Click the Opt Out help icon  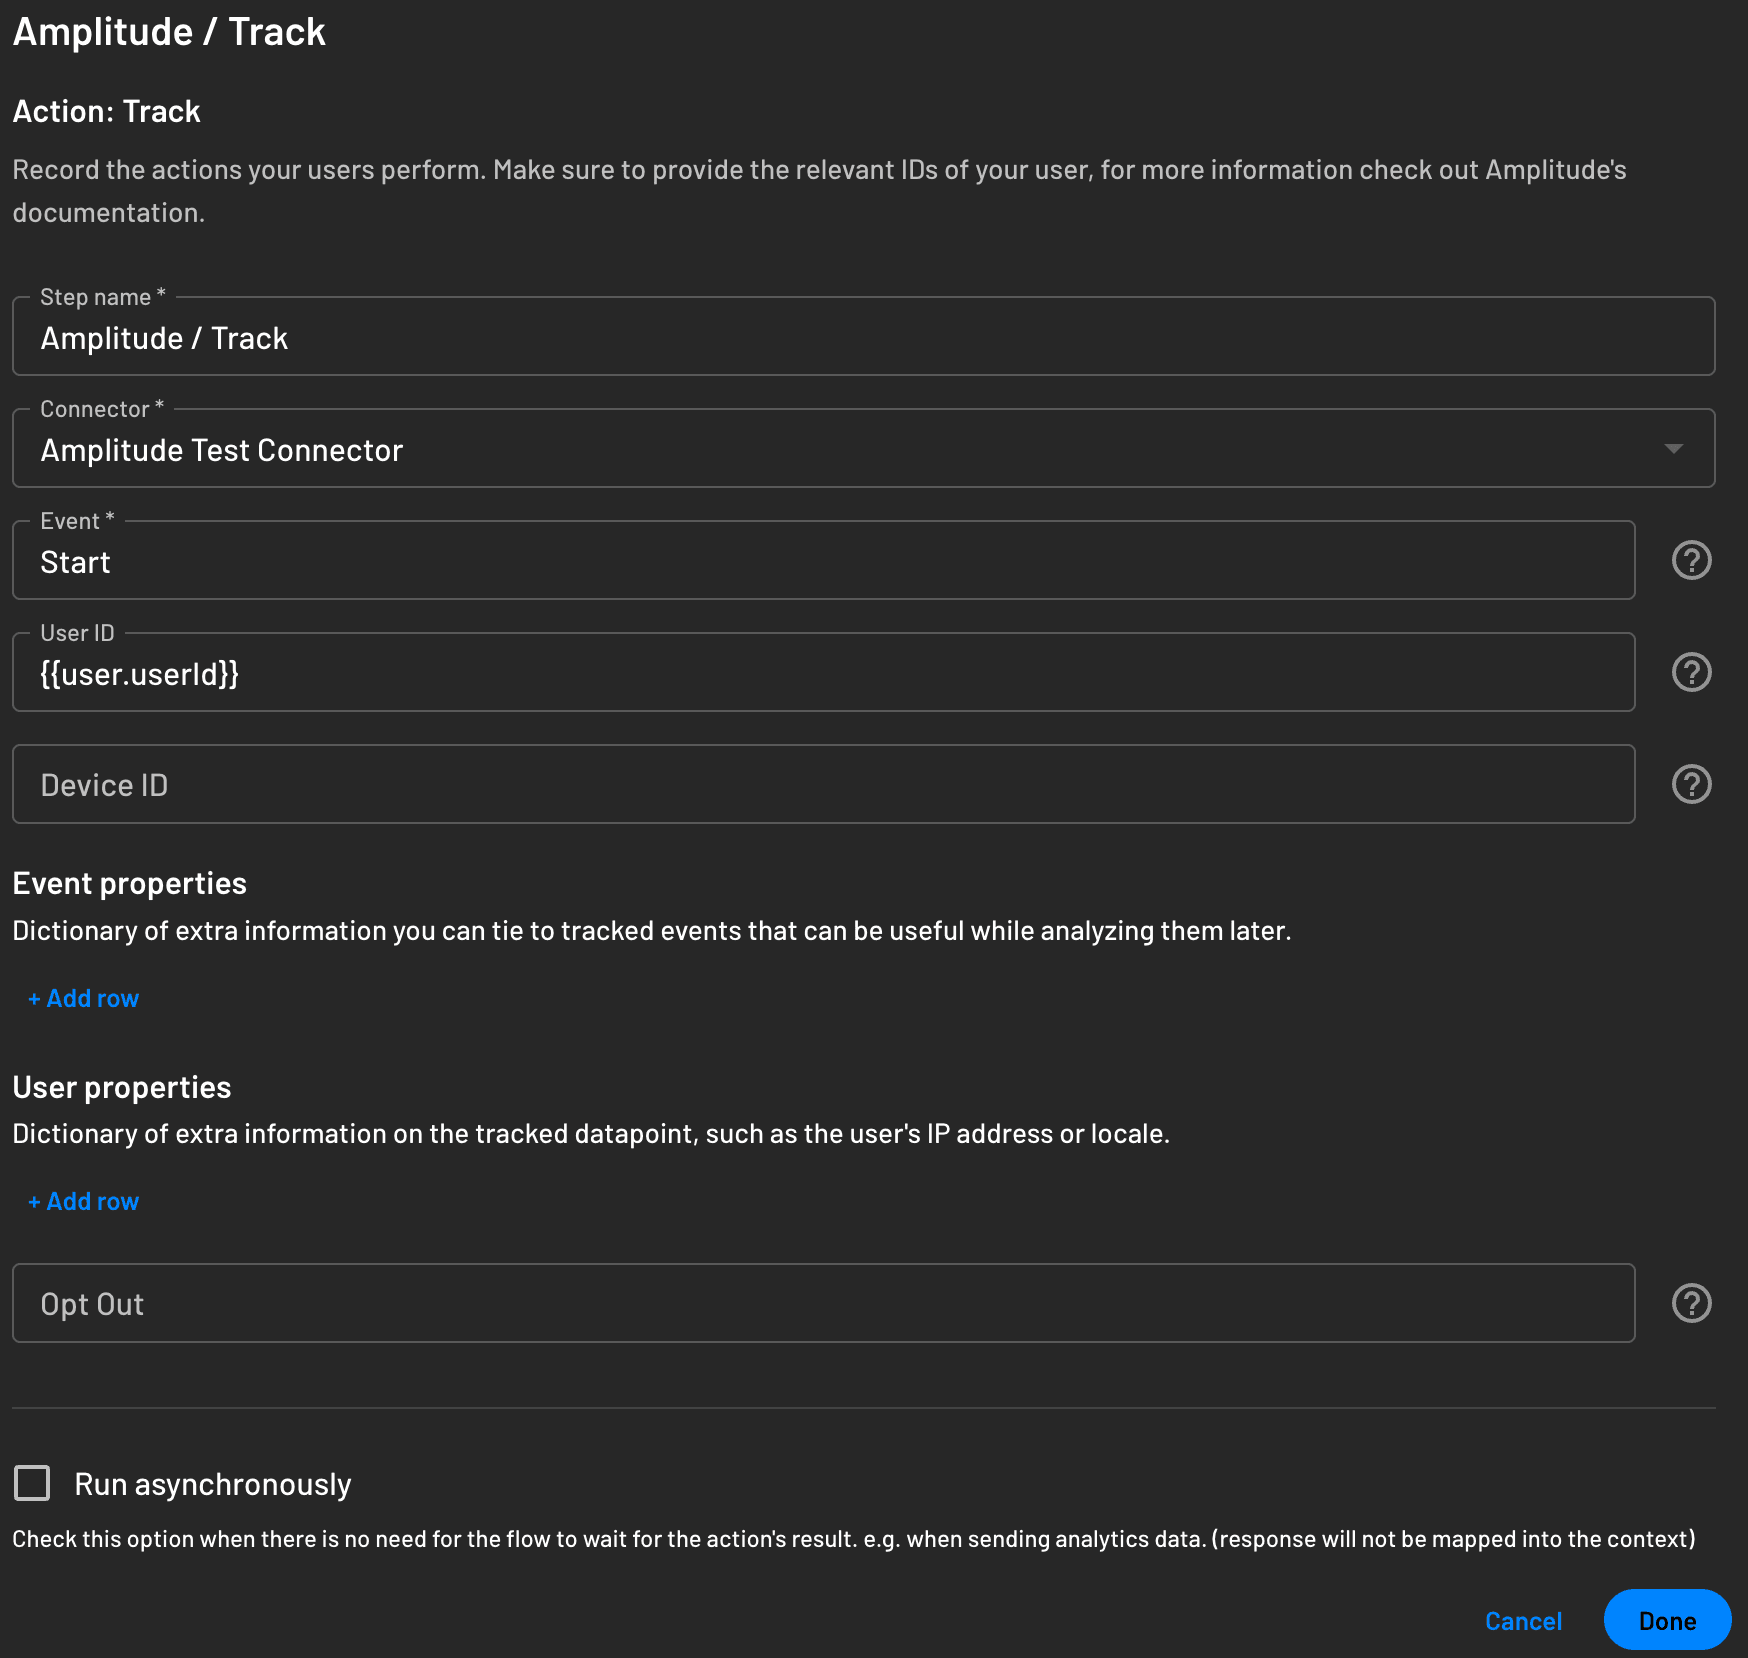(x=1691, y=1304)
